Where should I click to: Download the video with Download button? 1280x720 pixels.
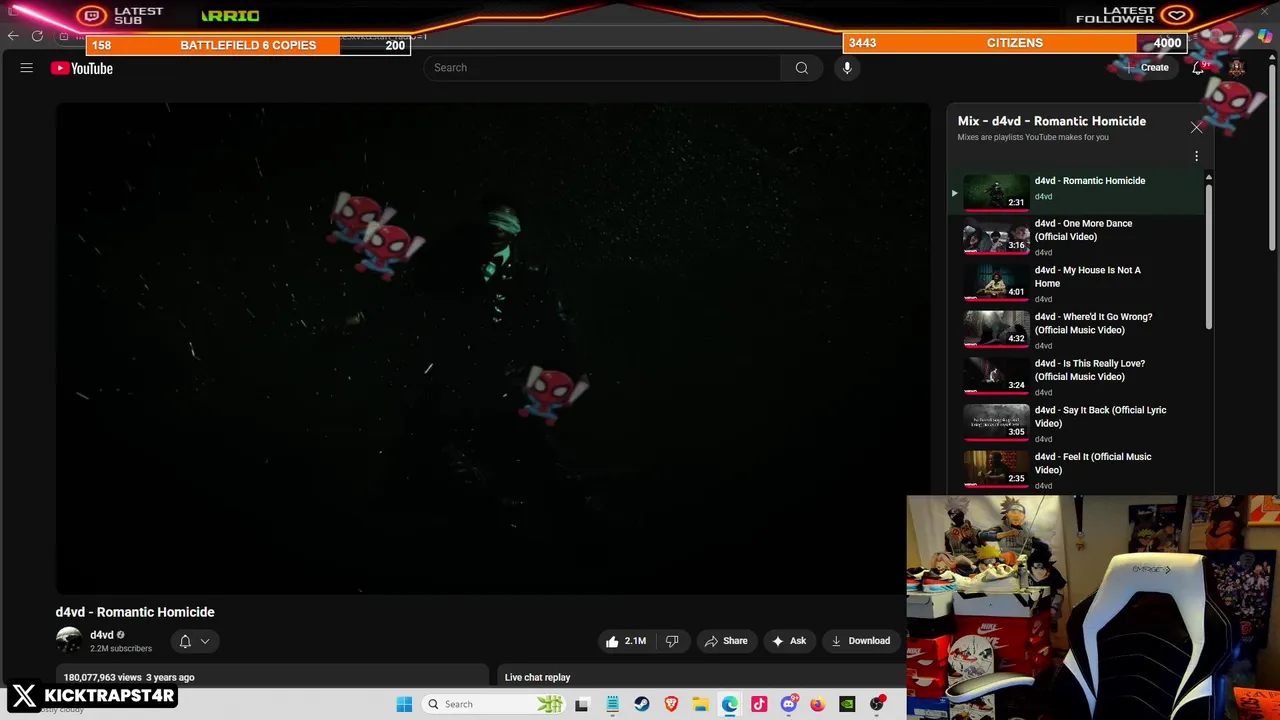860,641
